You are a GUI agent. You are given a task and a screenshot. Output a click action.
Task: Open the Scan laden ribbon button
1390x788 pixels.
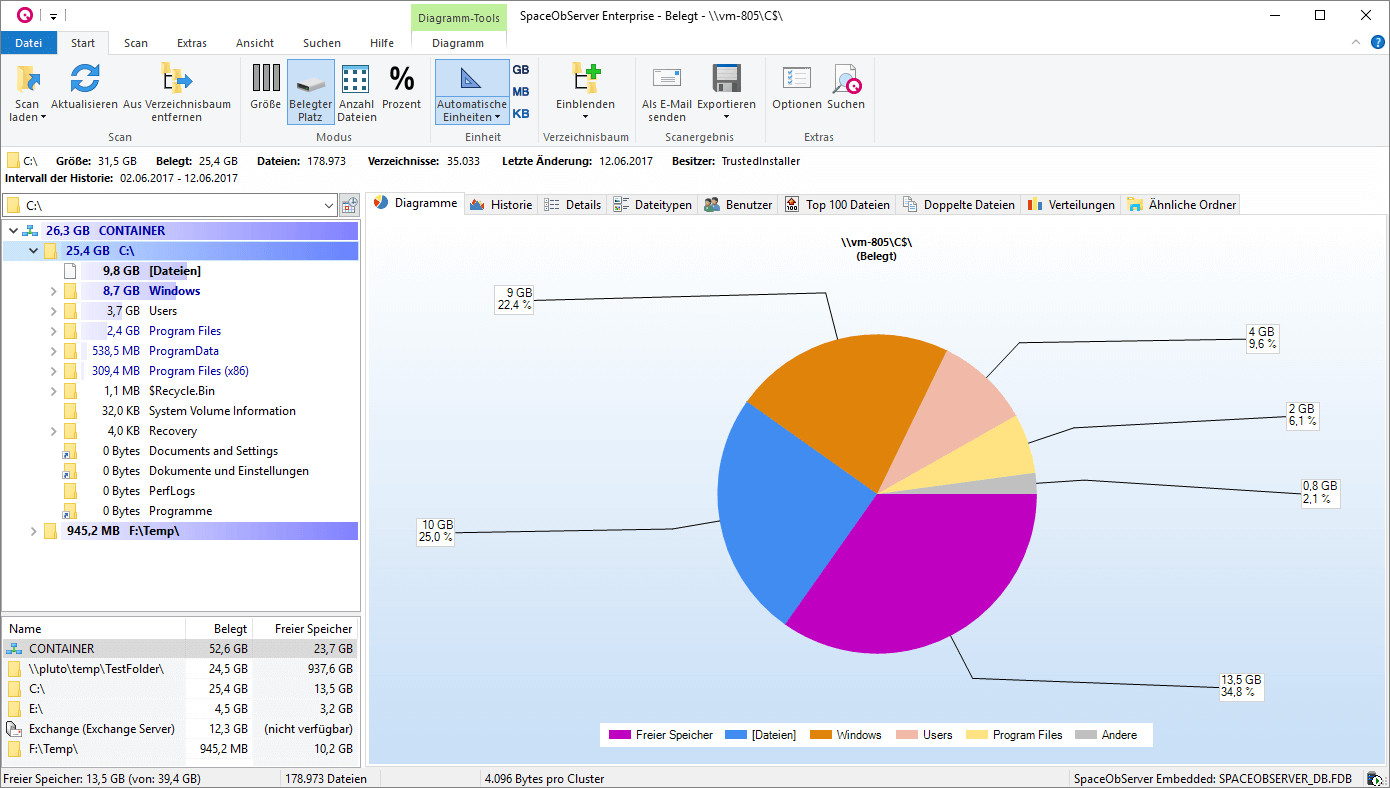27,92
